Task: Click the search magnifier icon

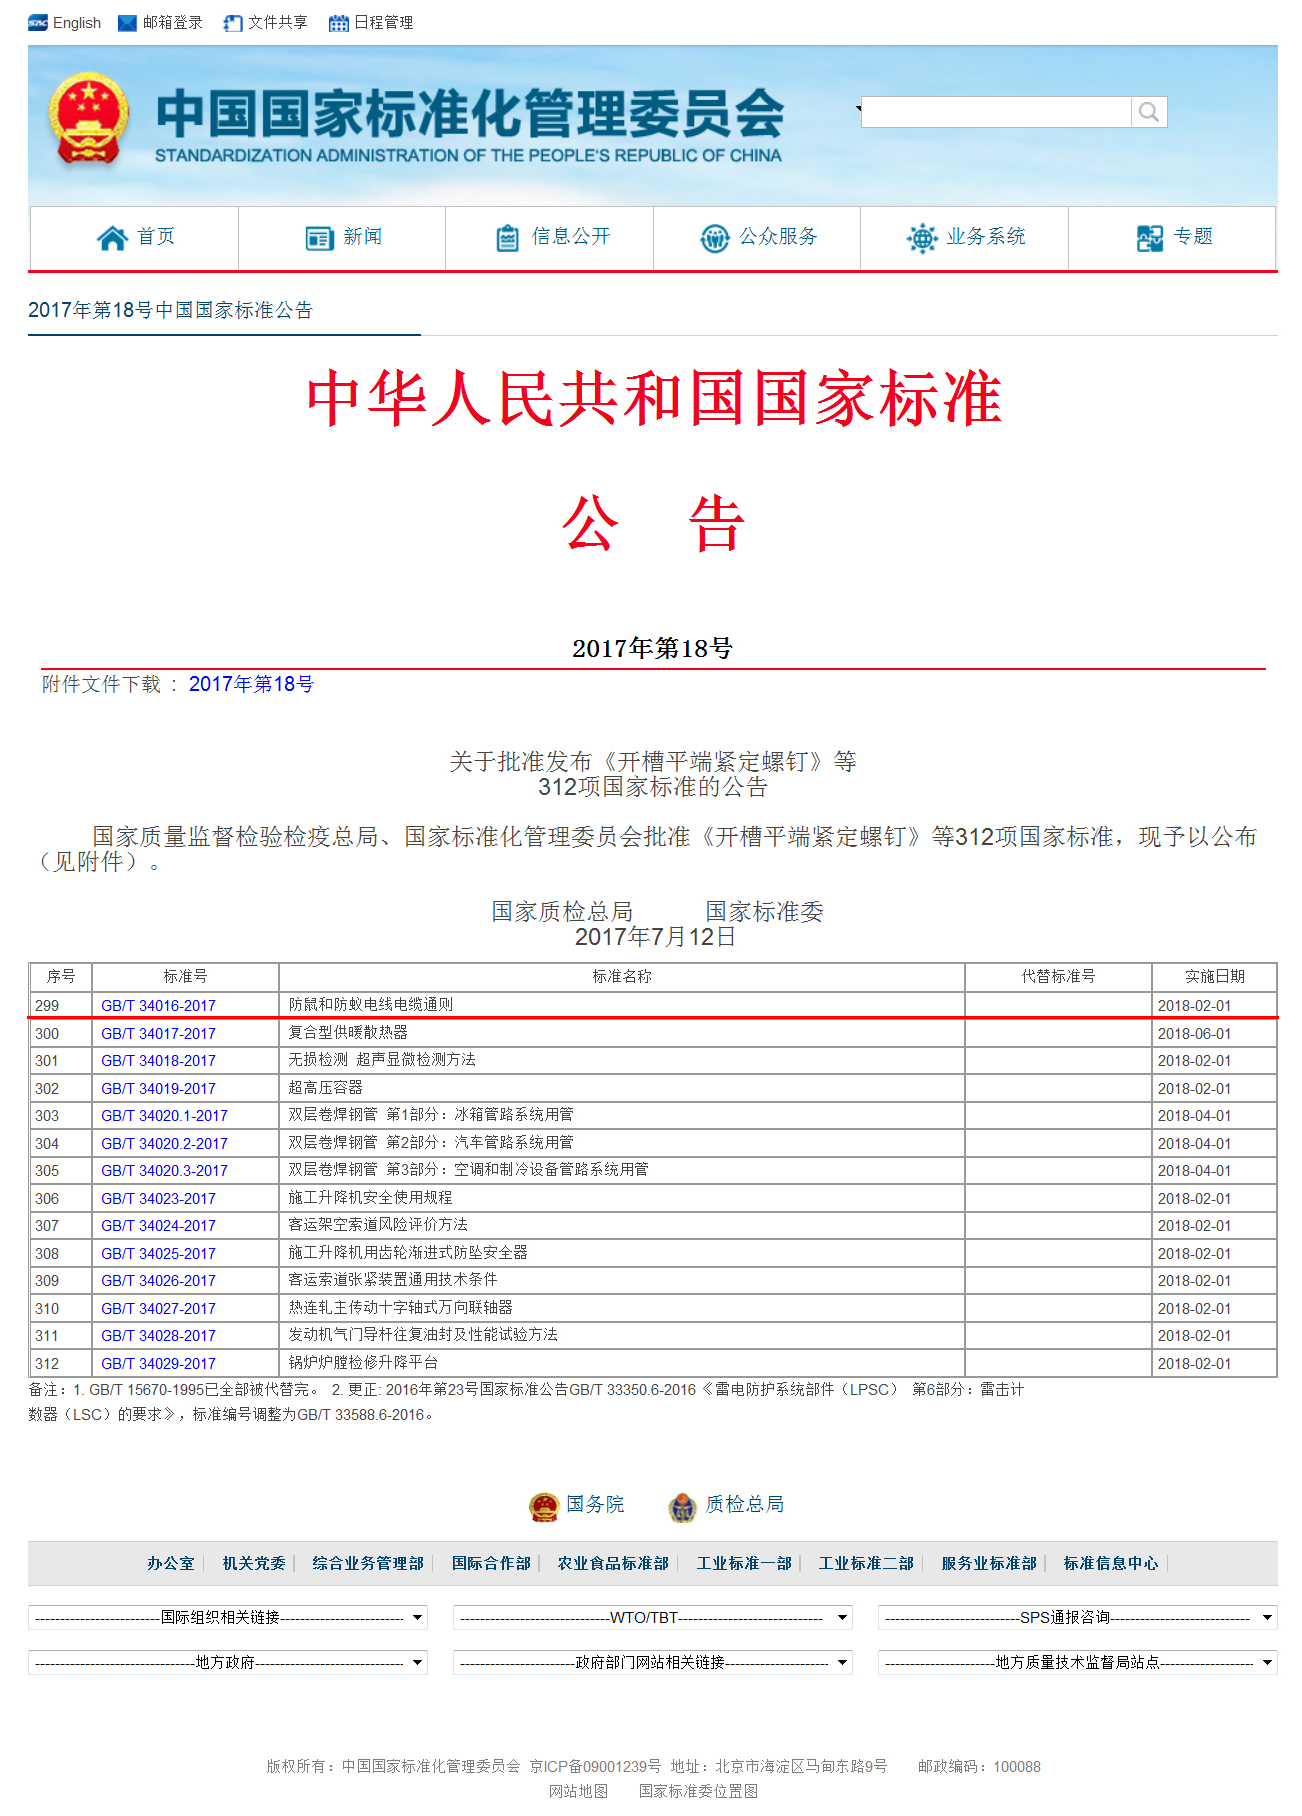Action: point(1149,112)
